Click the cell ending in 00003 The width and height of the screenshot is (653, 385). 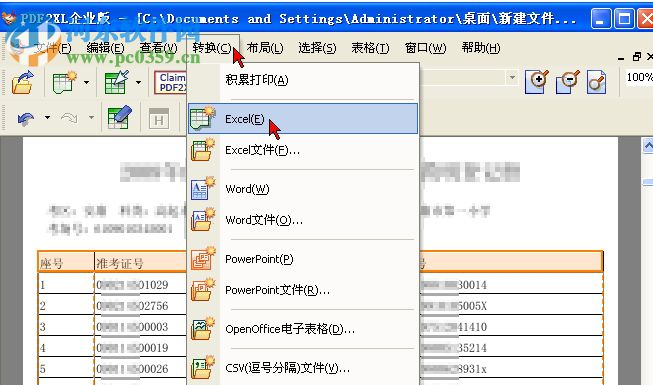141,326
